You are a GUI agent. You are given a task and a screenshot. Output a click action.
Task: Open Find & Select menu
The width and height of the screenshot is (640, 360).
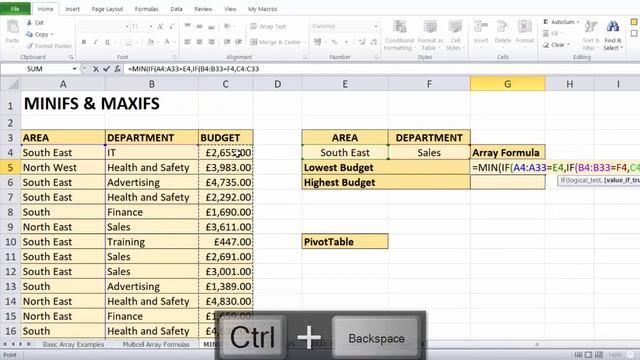pyautogui.click(x=613, y=36)
